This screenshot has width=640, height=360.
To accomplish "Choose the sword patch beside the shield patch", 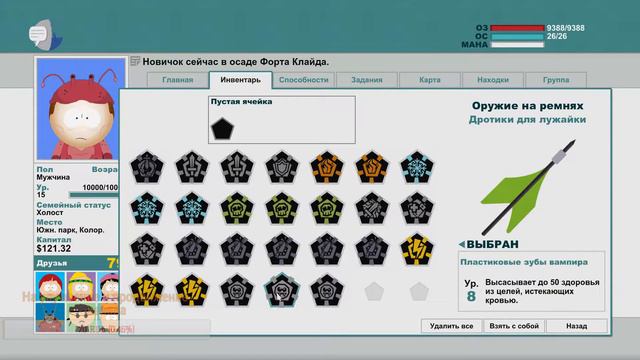I will pyautogui.click(x=237, y=167).
